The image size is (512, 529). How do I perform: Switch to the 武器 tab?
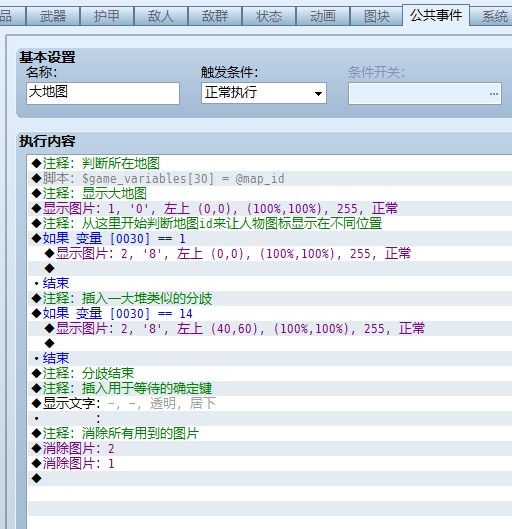(53, 16)
